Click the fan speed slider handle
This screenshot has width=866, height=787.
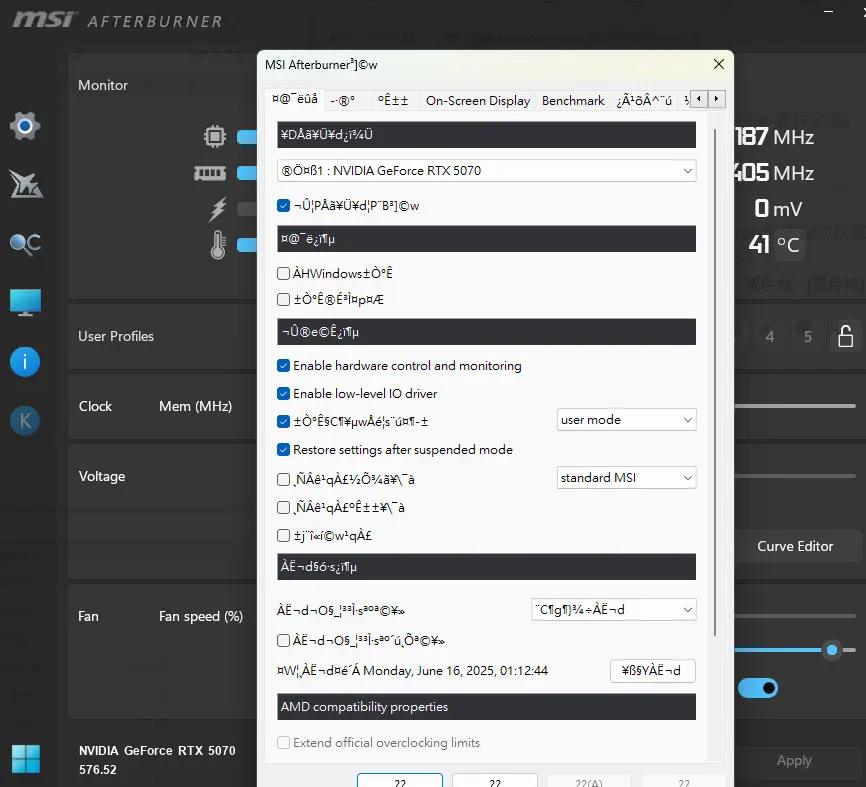coord(832,650)
